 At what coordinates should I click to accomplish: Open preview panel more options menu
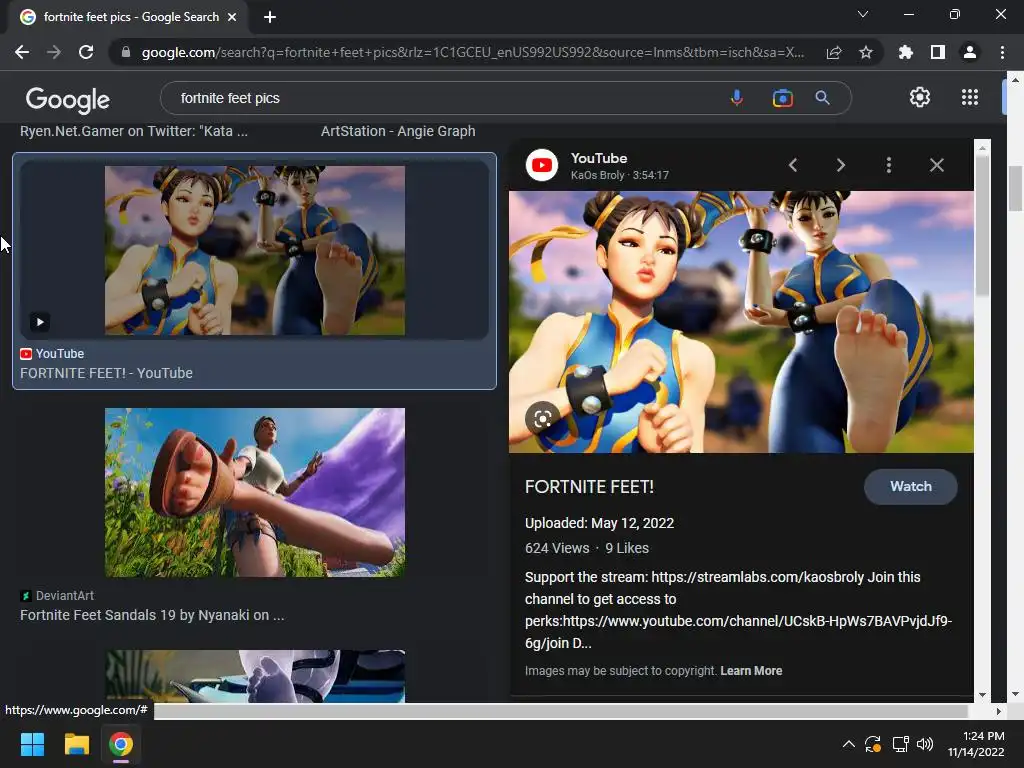pyautogui.click(x=889, y=165)
